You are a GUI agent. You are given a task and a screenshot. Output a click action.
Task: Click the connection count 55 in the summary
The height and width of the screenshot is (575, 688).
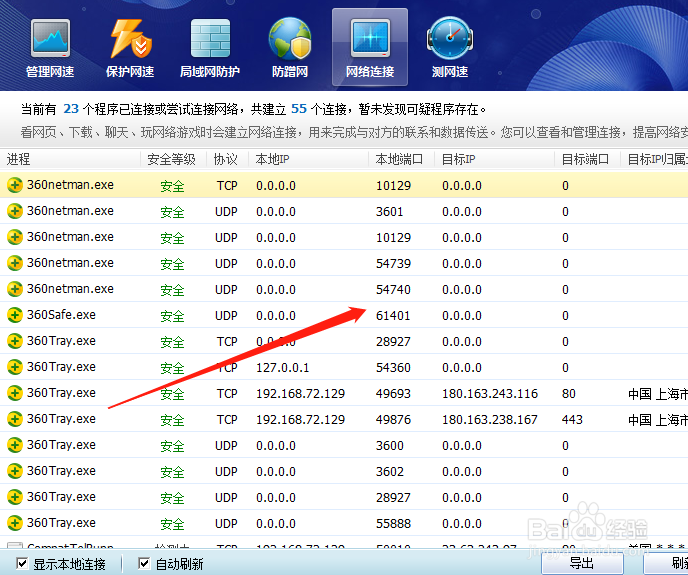(x=299, y=108)
